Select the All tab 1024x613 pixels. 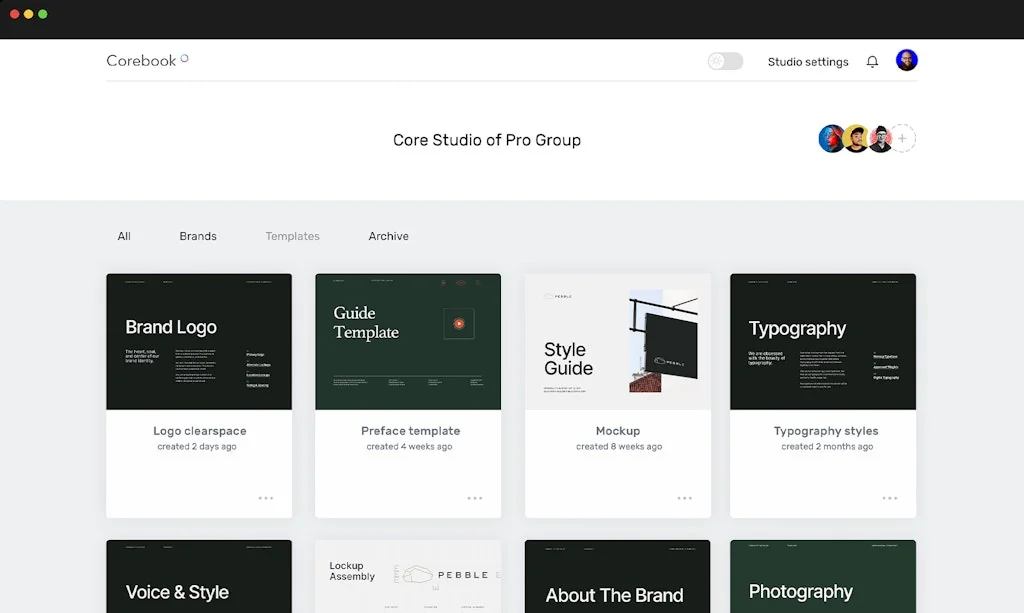124,236
